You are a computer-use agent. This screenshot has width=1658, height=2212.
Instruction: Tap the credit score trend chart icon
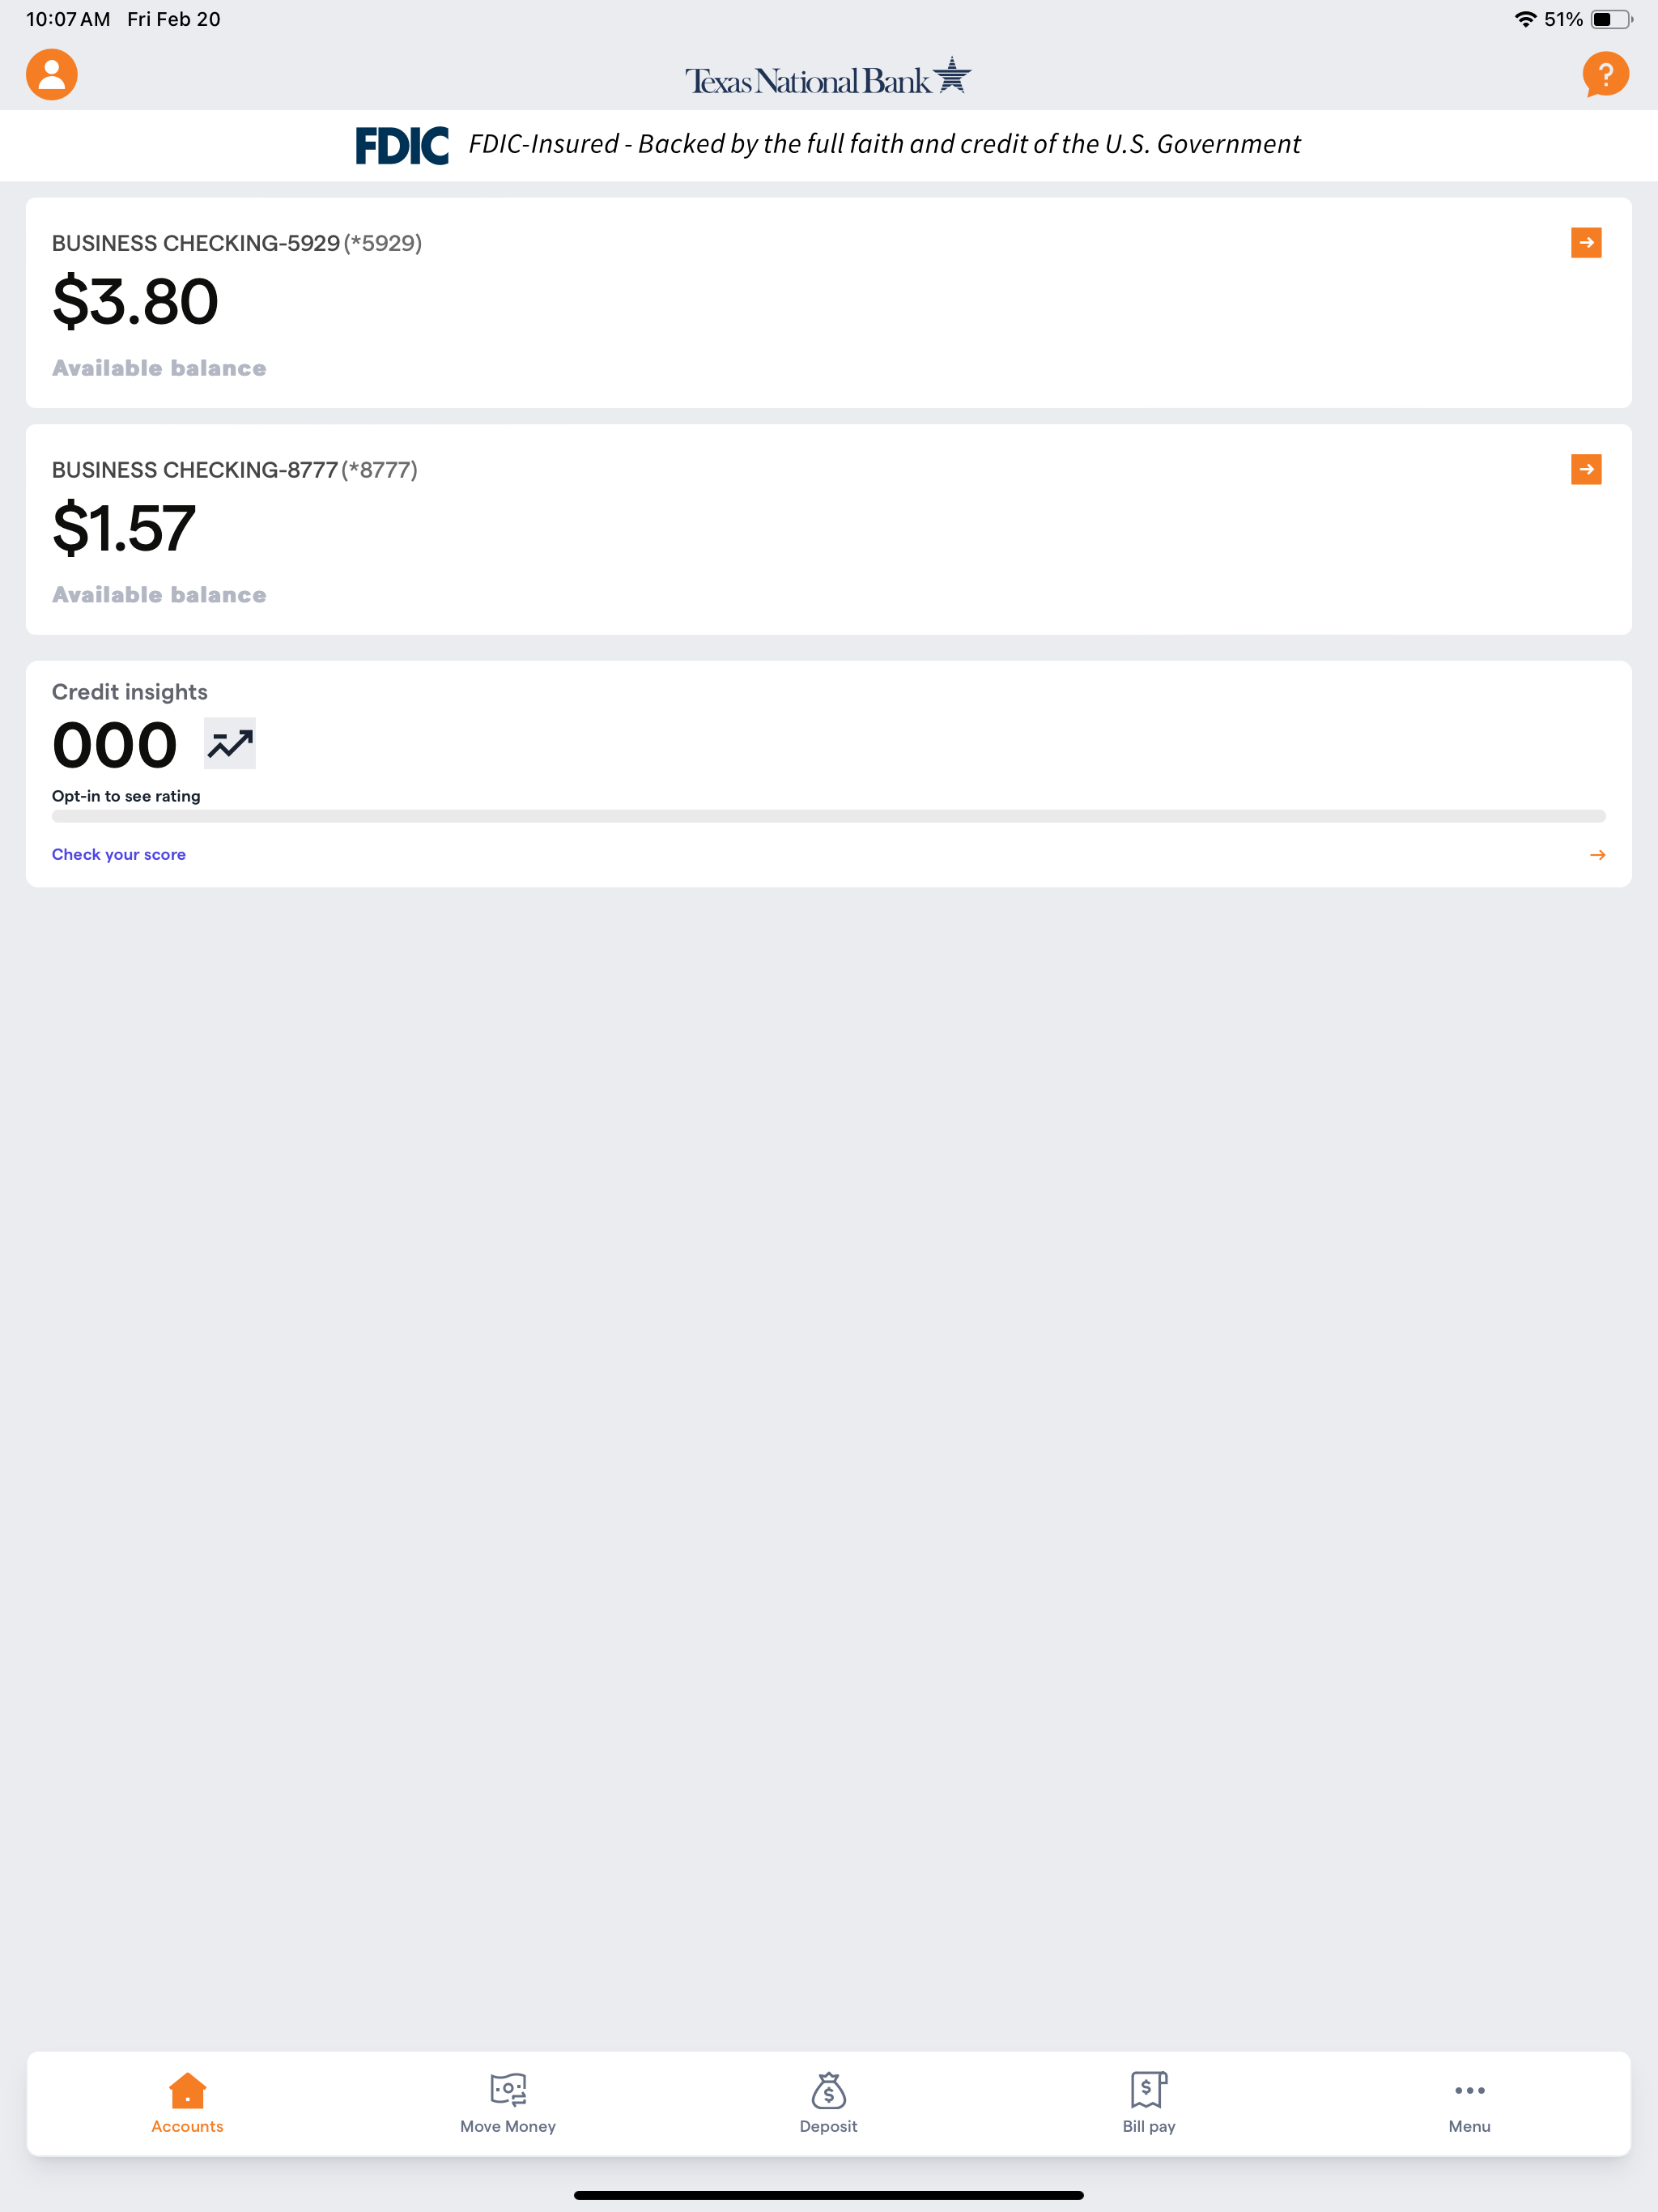(x=230, y=744)
